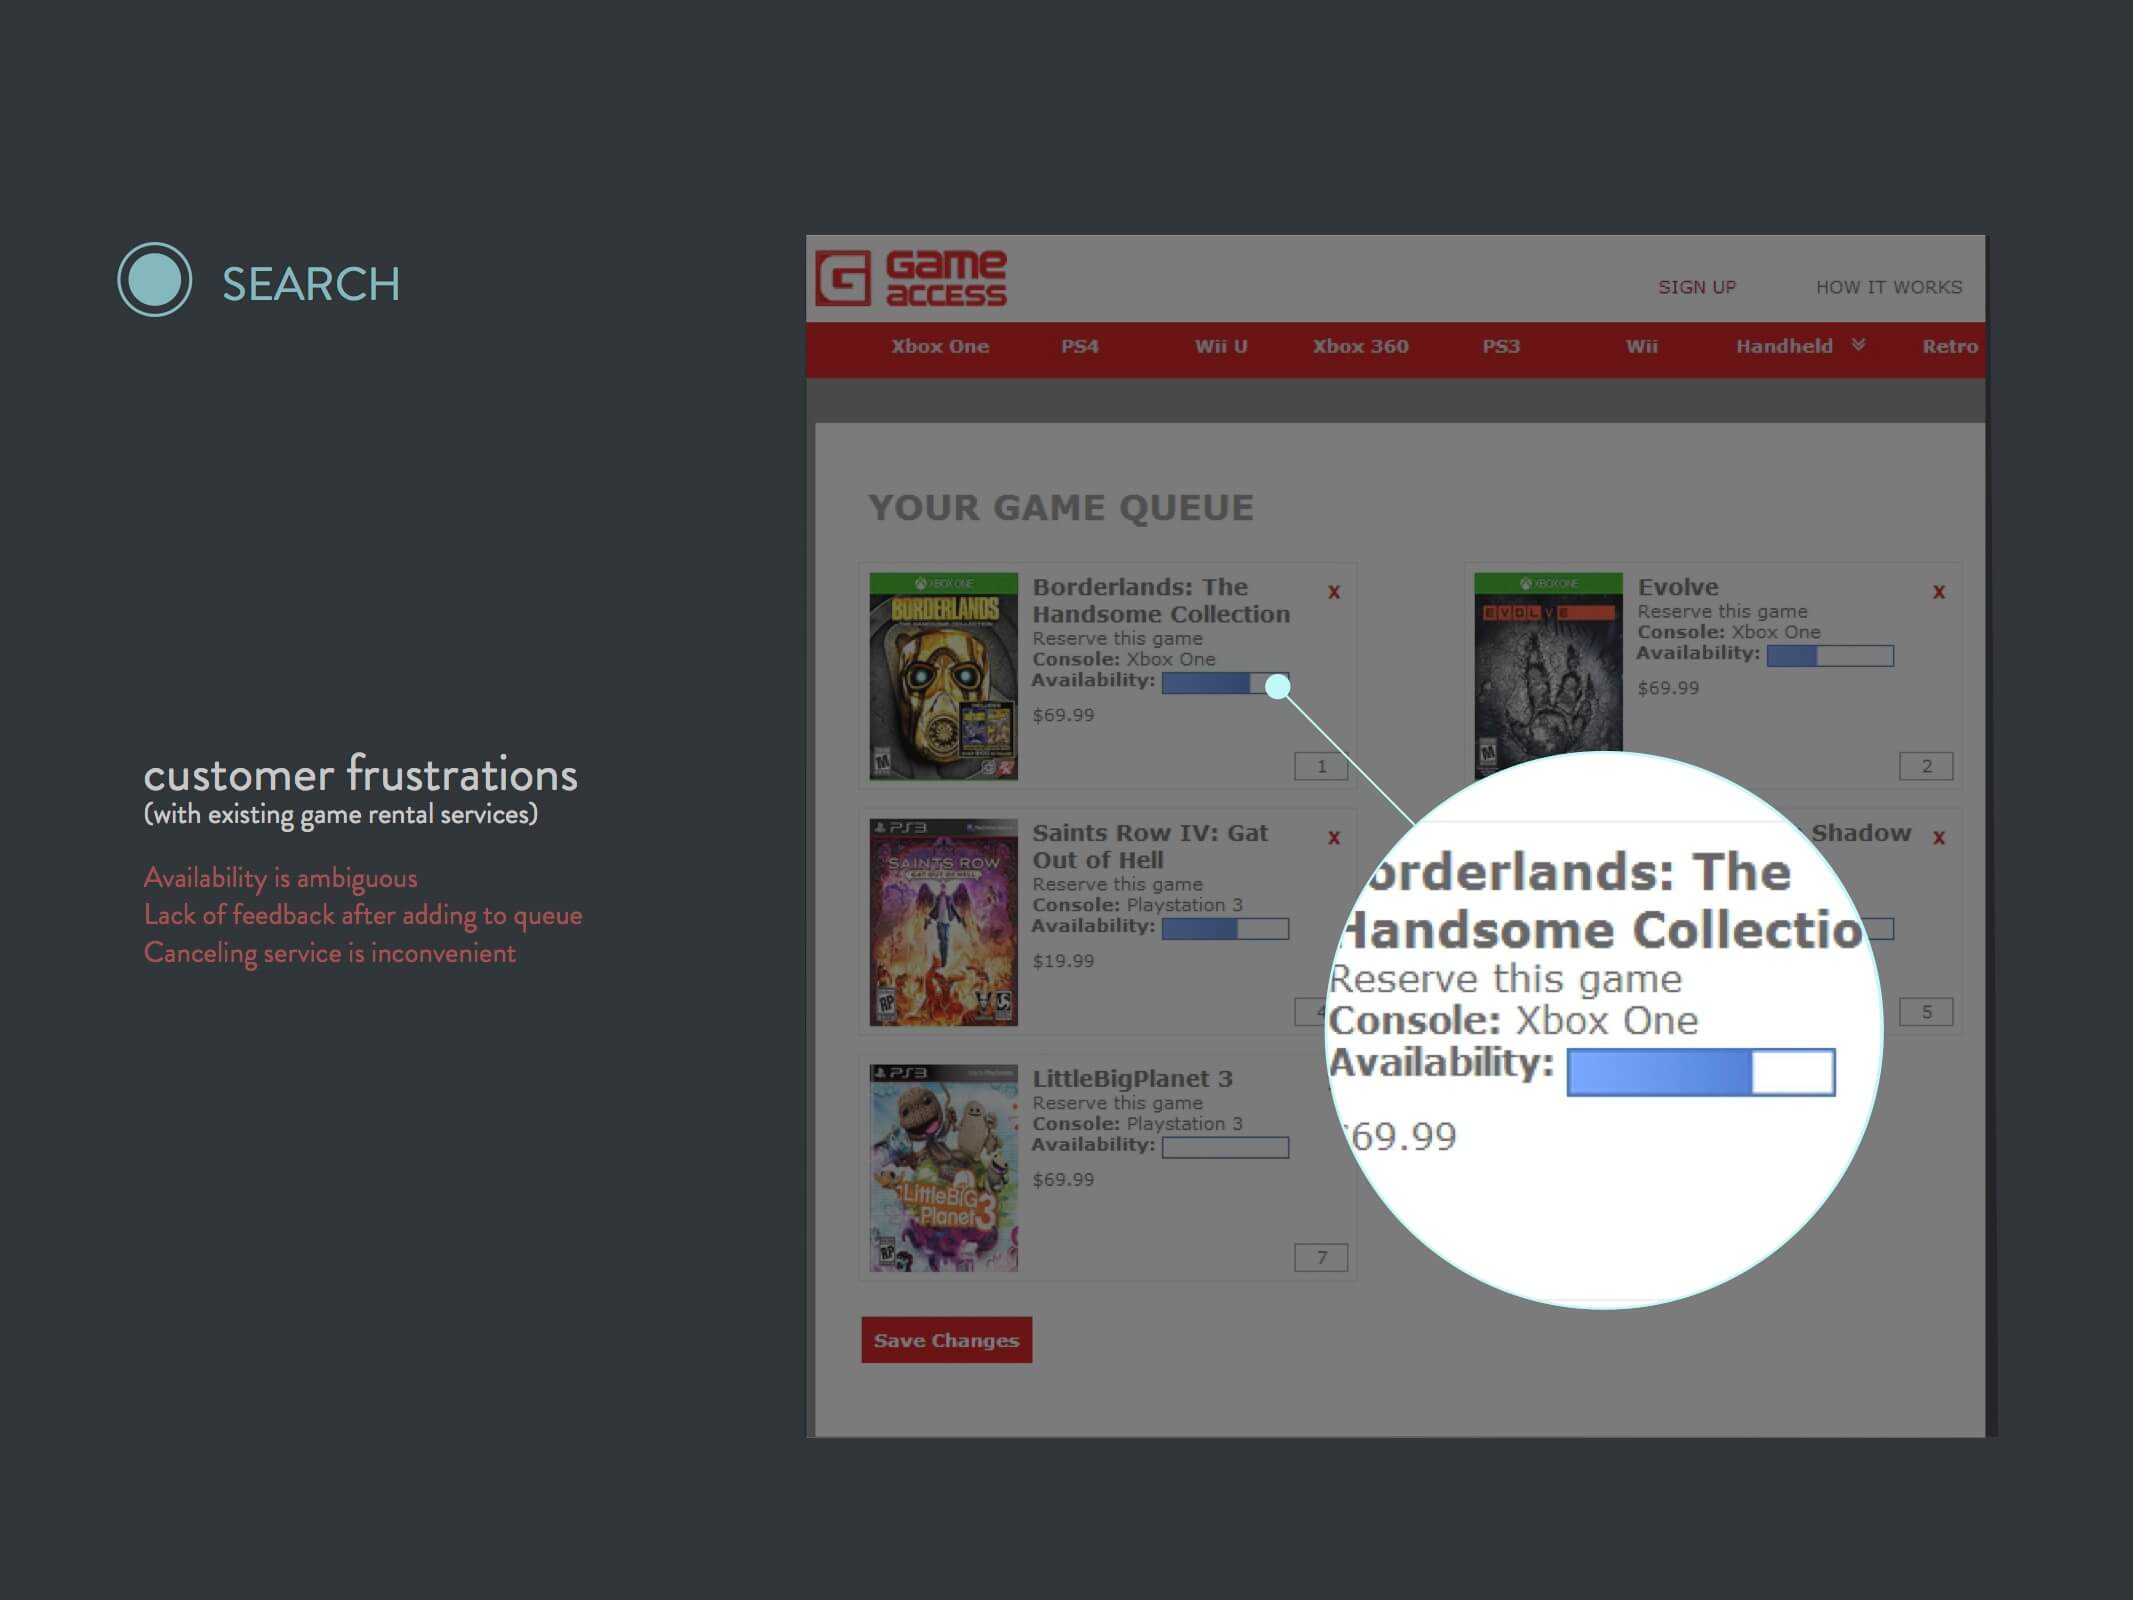Click the SEARCH heading text

click(x=311, y=284)
